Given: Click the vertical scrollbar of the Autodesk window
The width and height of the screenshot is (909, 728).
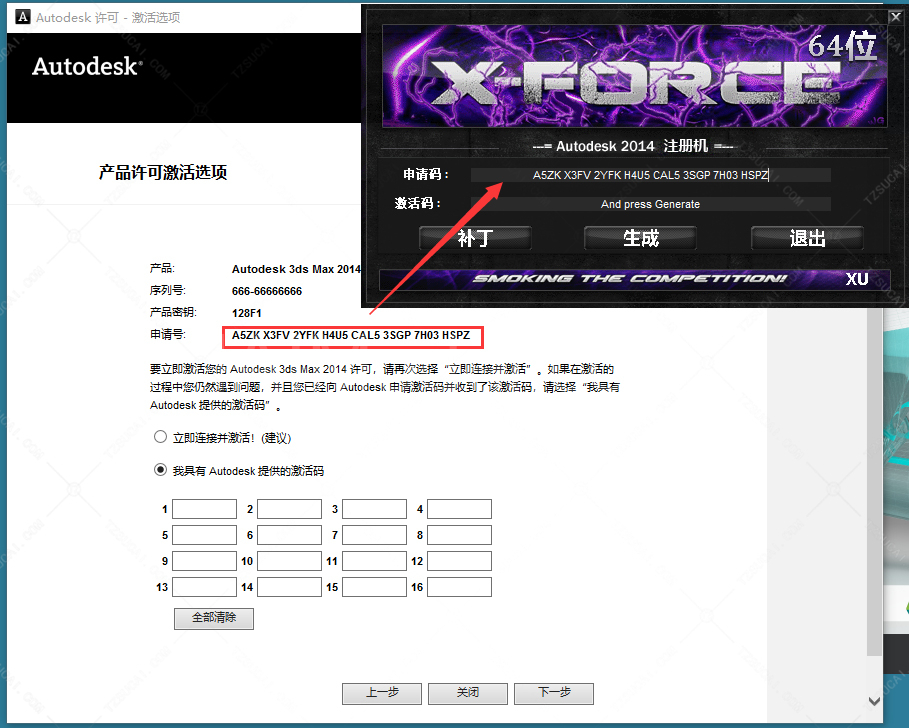Looking at the screenshot, I should pyautogui.click(x=874, y=481).
